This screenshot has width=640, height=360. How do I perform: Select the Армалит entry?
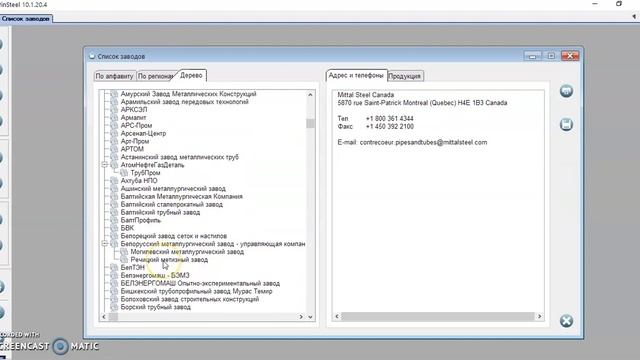tap(133, 118)
